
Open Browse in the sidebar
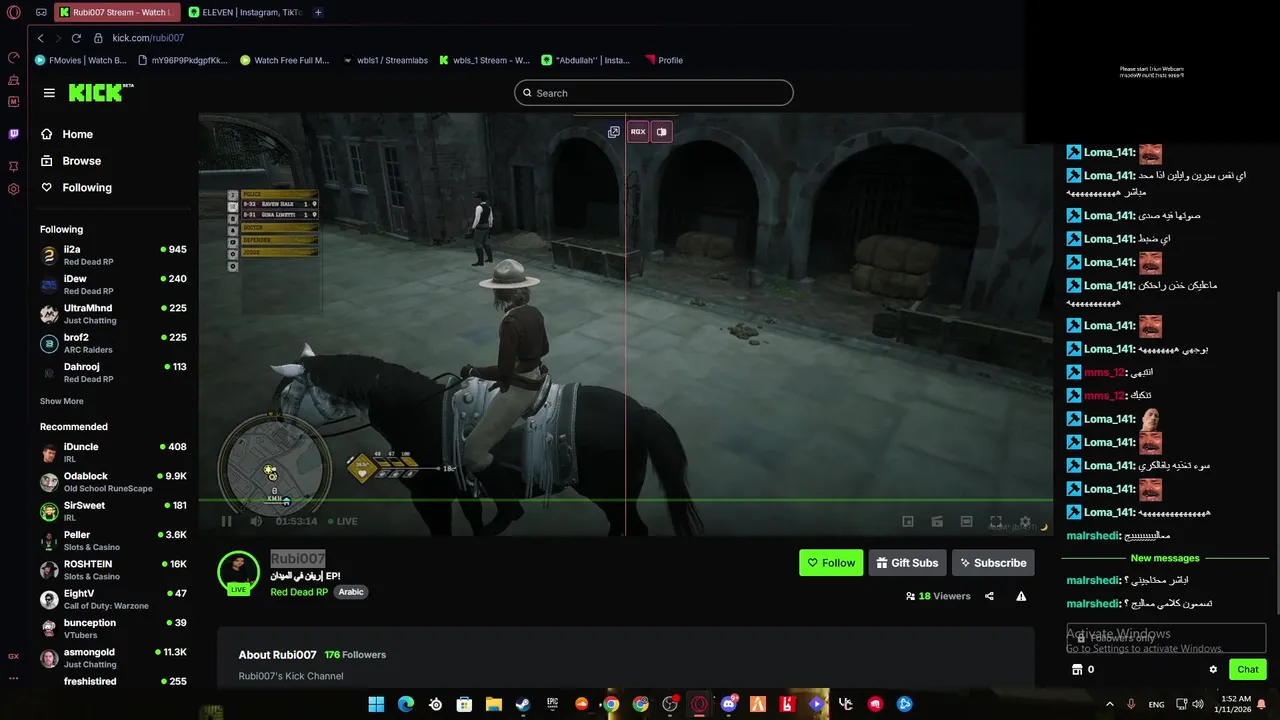click(71, 161)
